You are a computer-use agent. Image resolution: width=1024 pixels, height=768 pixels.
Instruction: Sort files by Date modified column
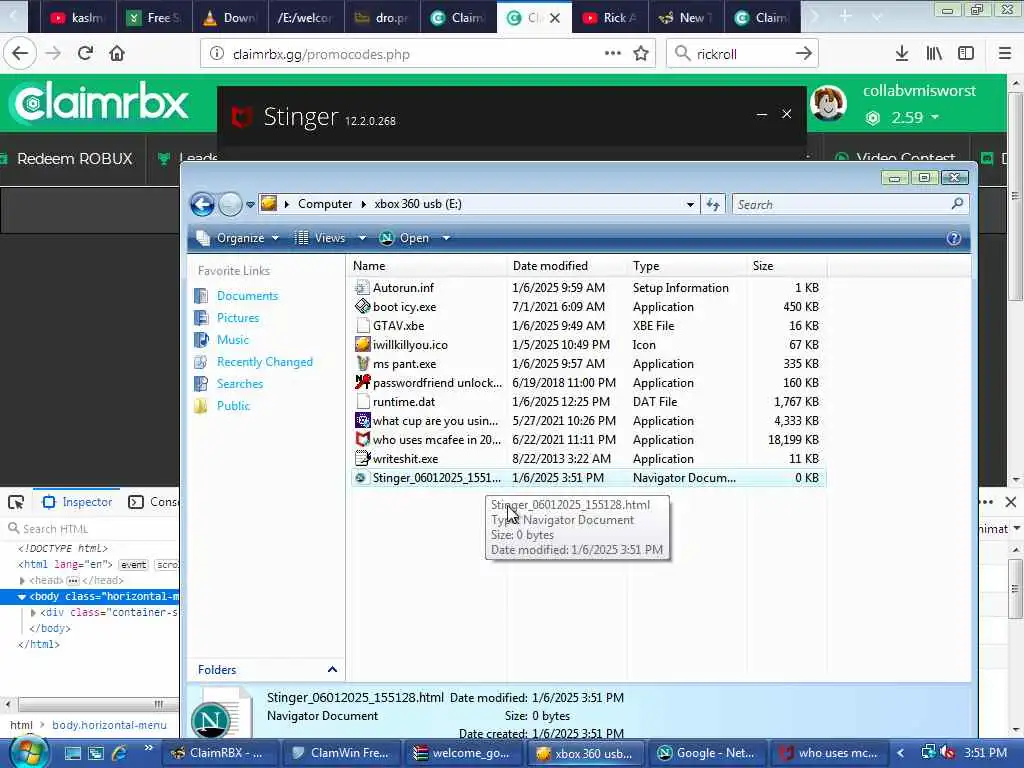(x=566, y=266)
